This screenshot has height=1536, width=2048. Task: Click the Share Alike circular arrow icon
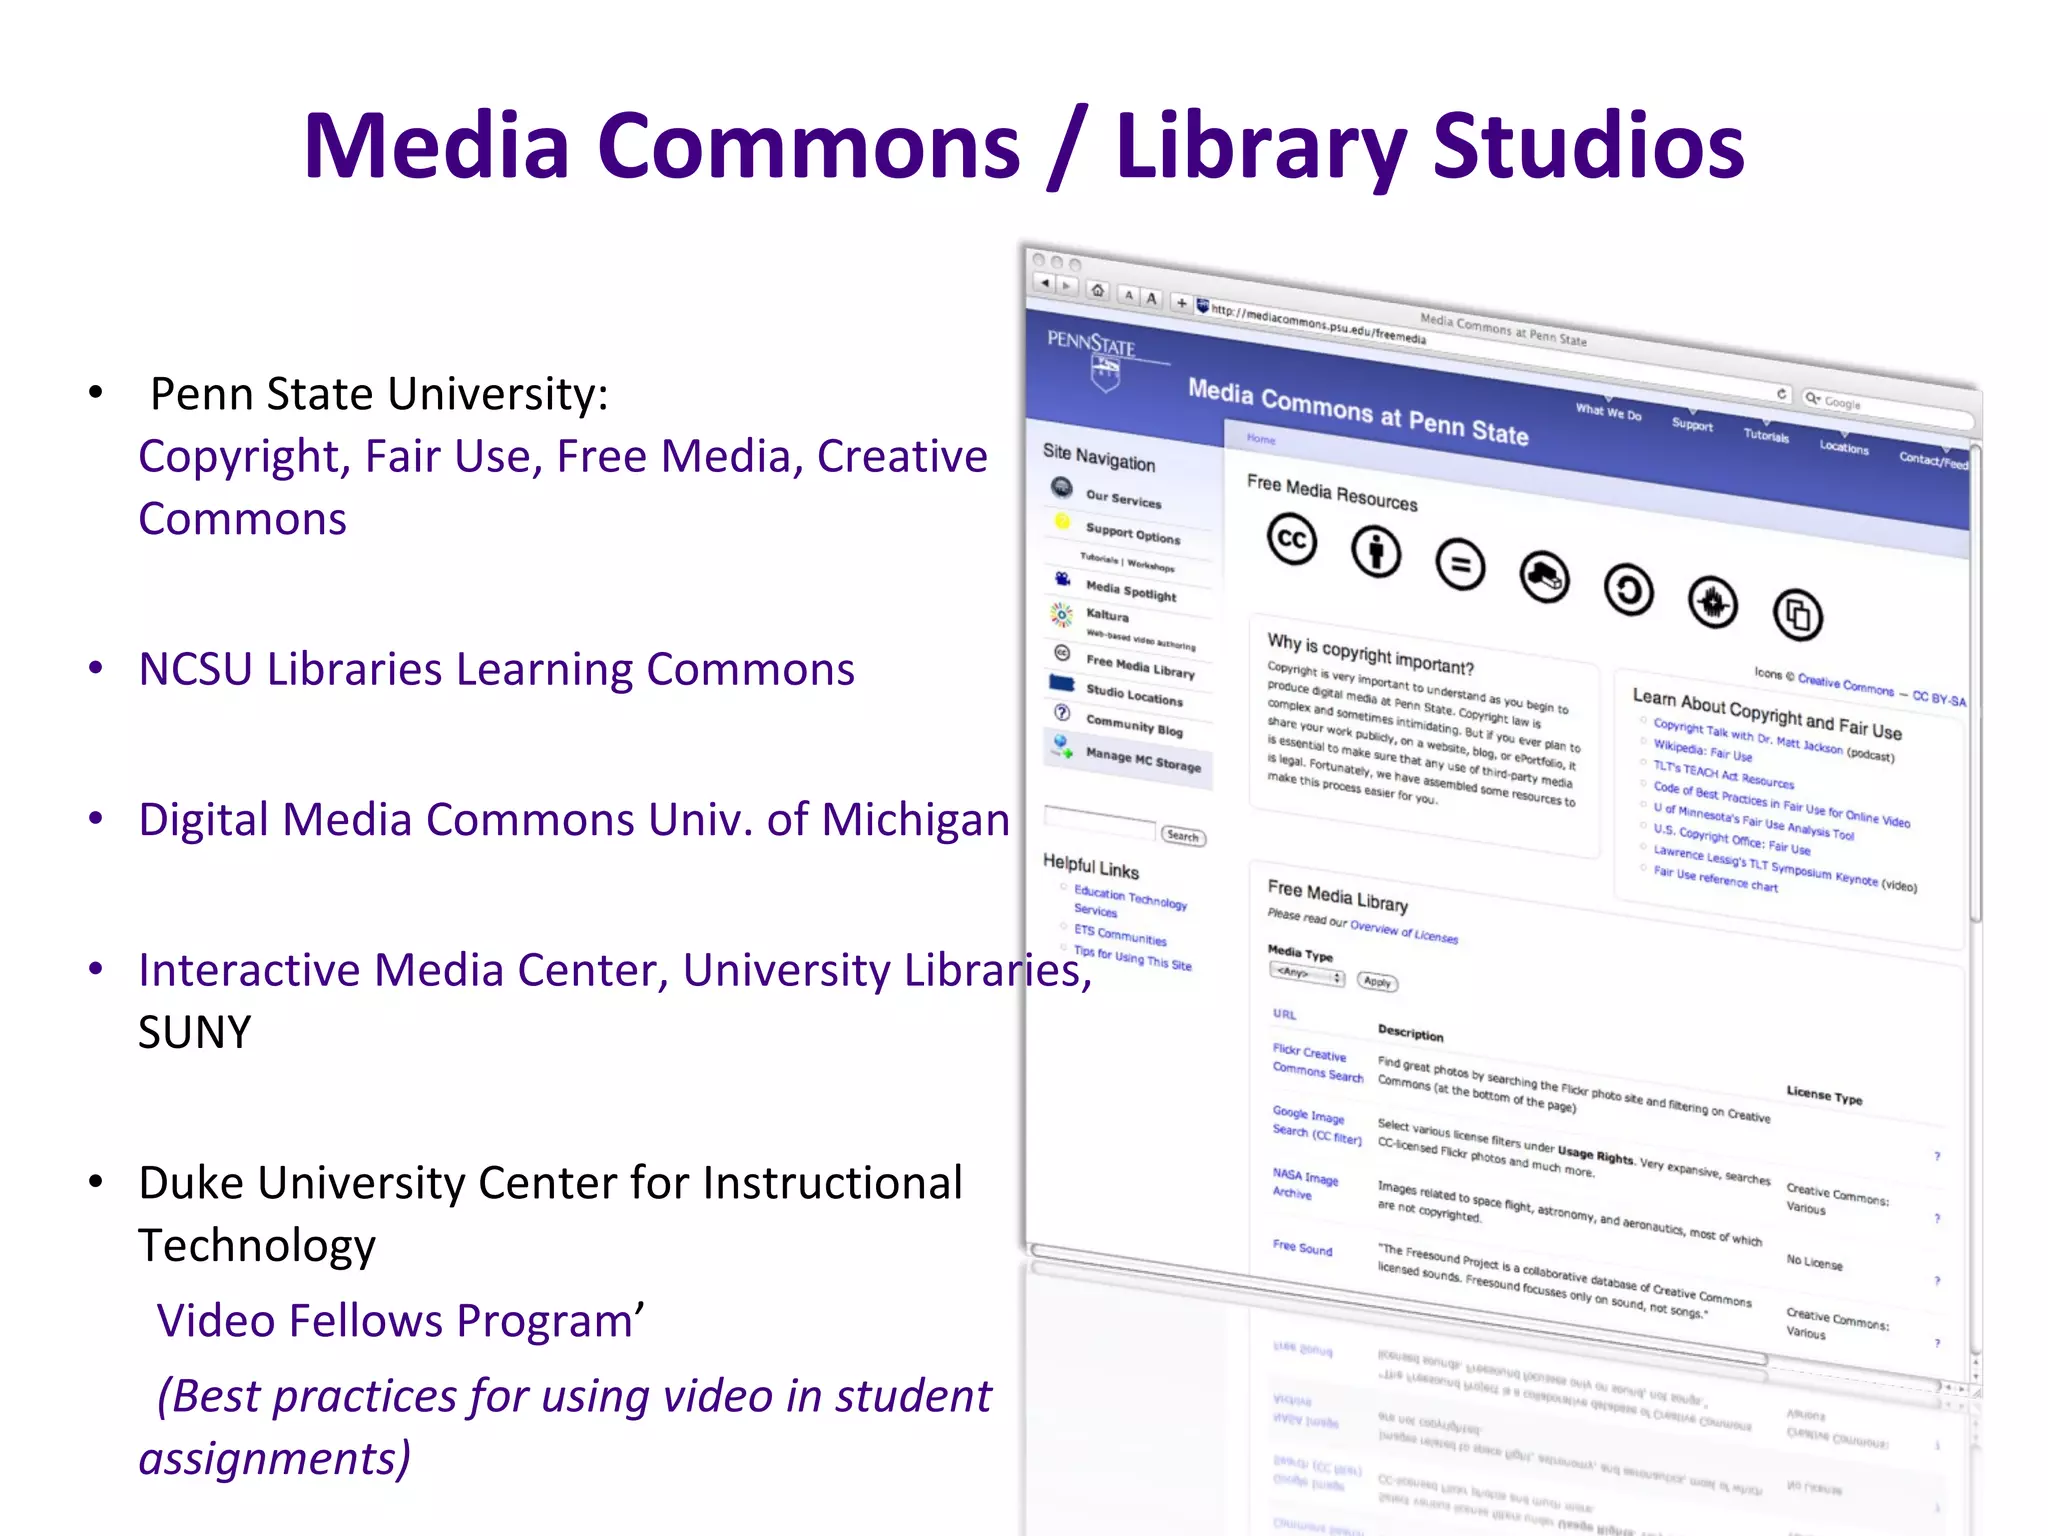tap(1629, 590)
